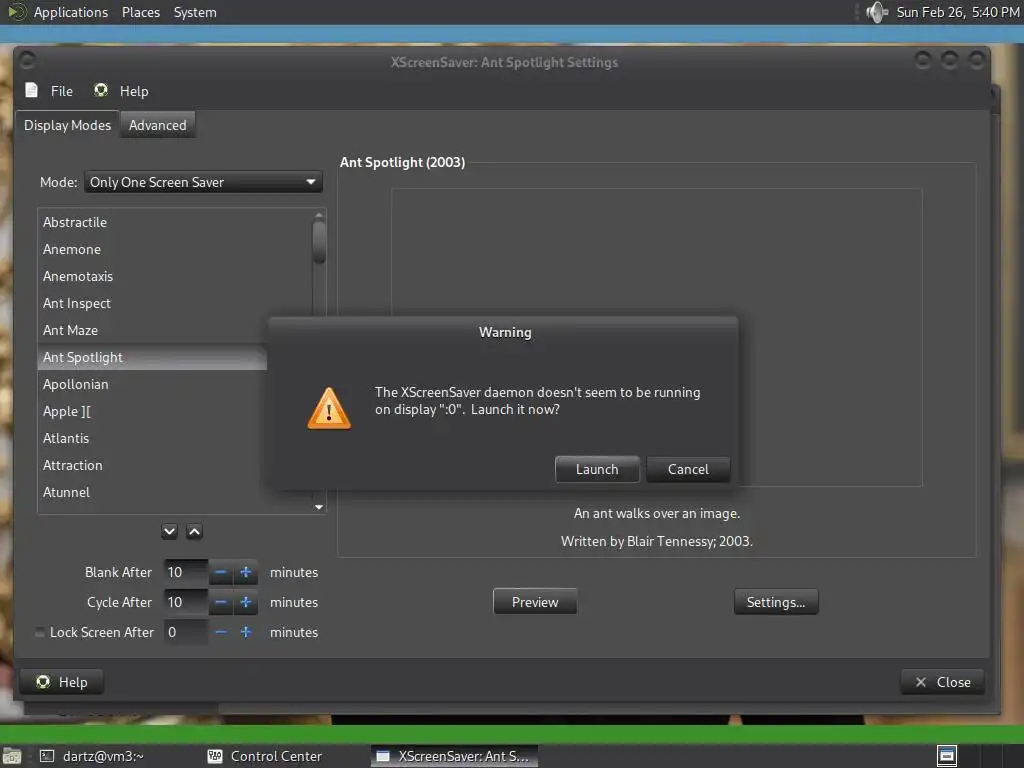Click the Applications menu logo icon
The width and height of the screenshot is (1024, 768).
click(x=16, y=12)
